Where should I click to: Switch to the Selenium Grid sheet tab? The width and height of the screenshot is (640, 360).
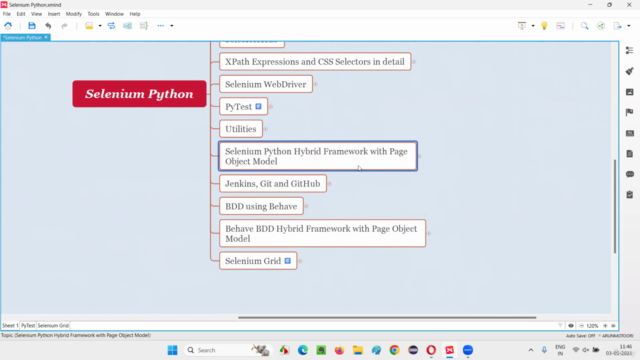pyautogui.click(x=53, y=325)
